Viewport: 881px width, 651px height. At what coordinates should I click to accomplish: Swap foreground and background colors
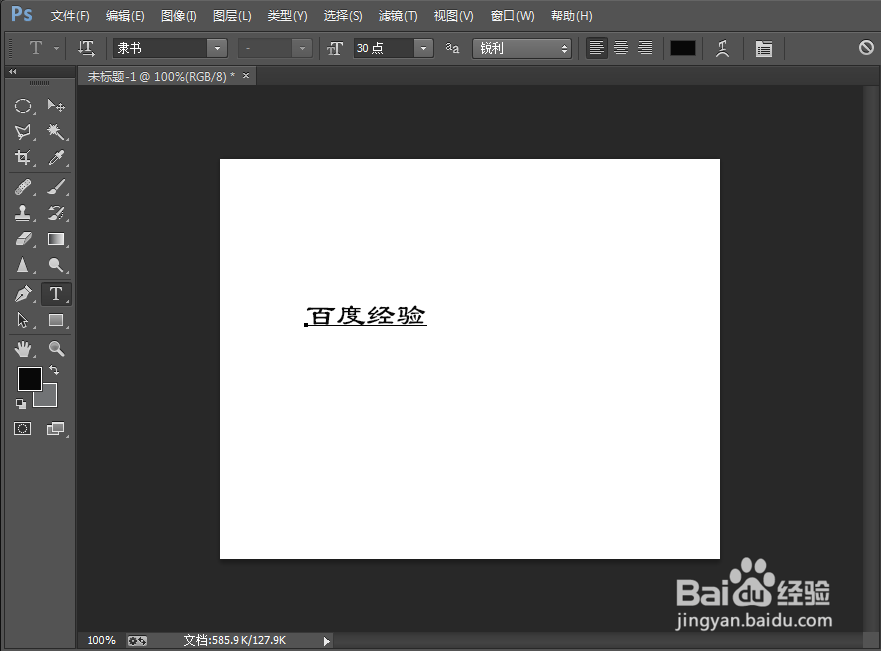[x=54, y=370]
